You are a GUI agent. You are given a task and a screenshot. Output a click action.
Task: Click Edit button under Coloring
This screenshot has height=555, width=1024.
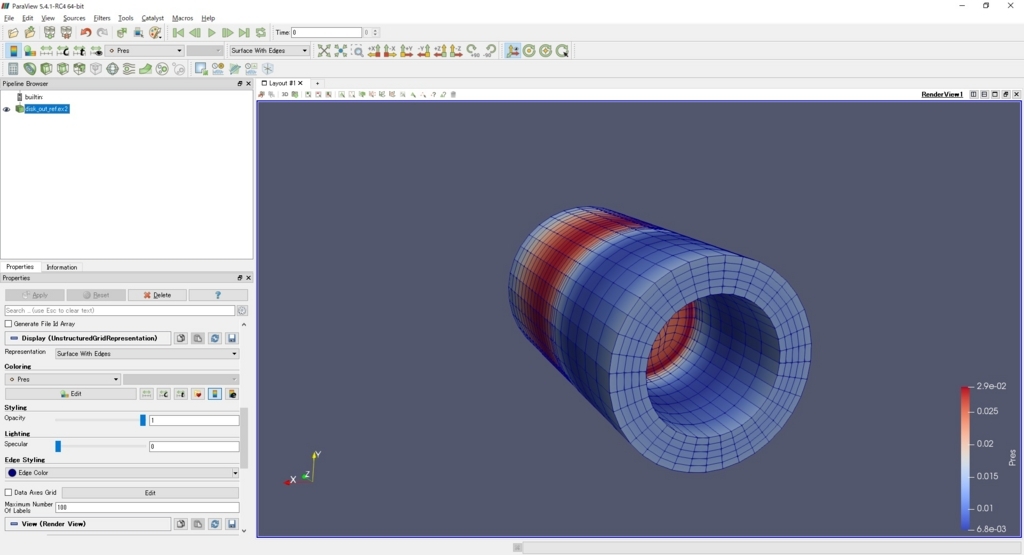(71, 394)
